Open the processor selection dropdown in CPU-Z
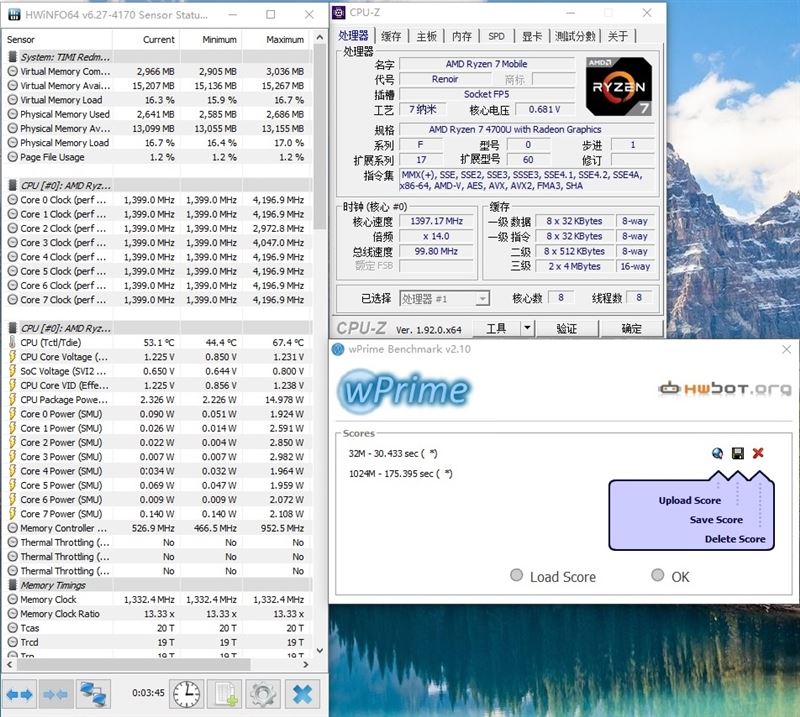800x717 pixels. [444, 299]
